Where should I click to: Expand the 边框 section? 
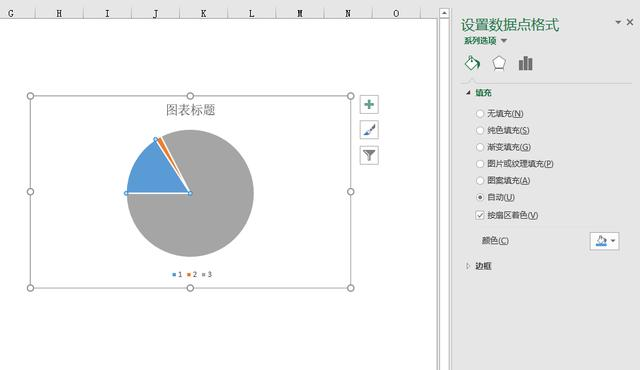468,266
